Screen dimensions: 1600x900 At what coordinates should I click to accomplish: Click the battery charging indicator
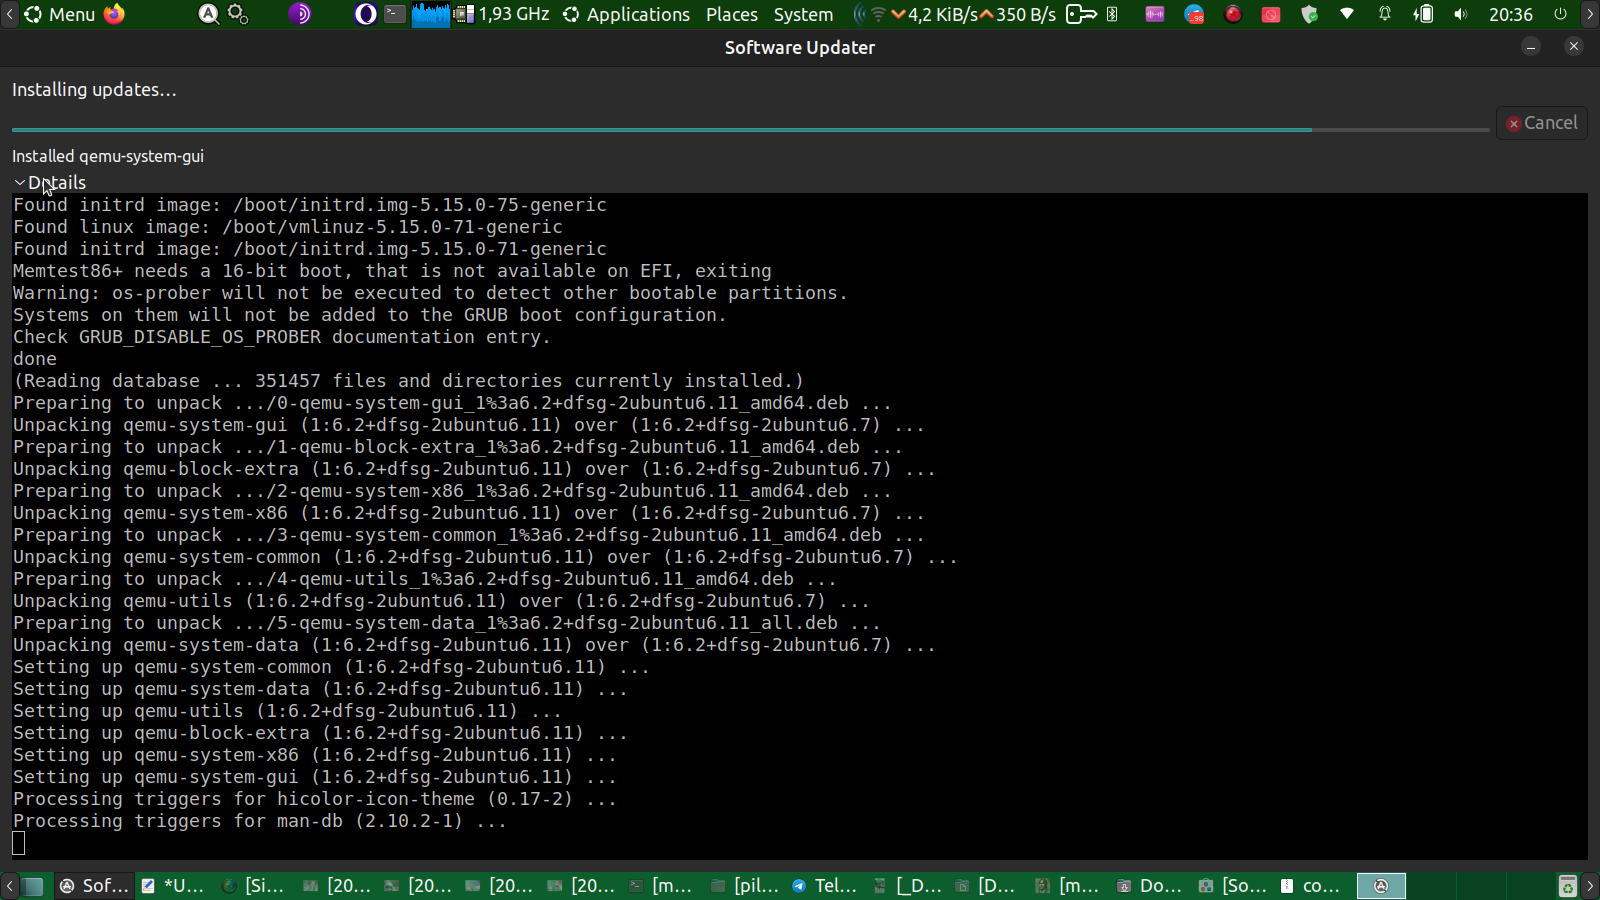pos(1423,14)
